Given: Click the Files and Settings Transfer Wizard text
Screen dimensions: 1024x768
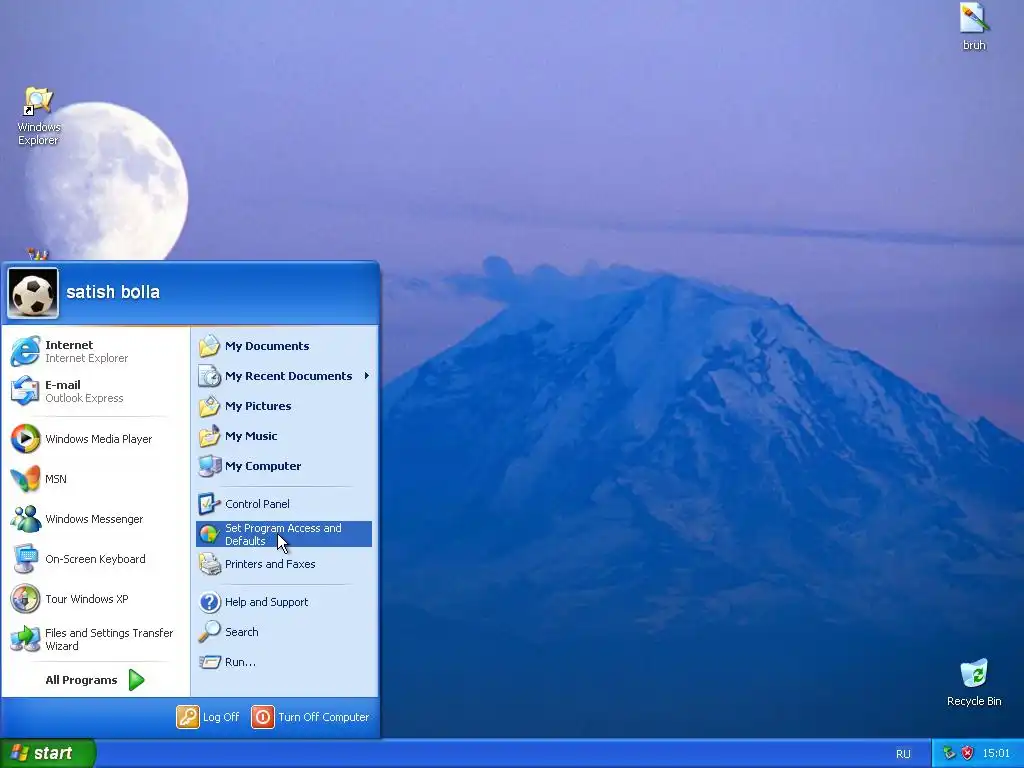Looking at the screenshot, I should coord(109,639).
